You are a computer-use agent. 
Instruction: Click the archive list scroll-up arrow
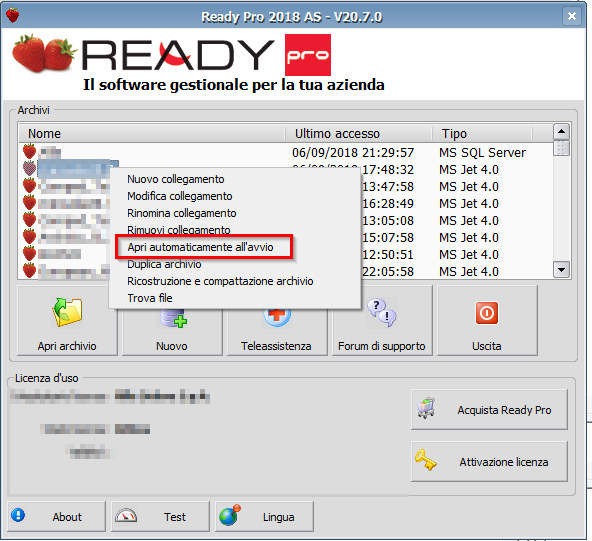click(x=561, y=131)
